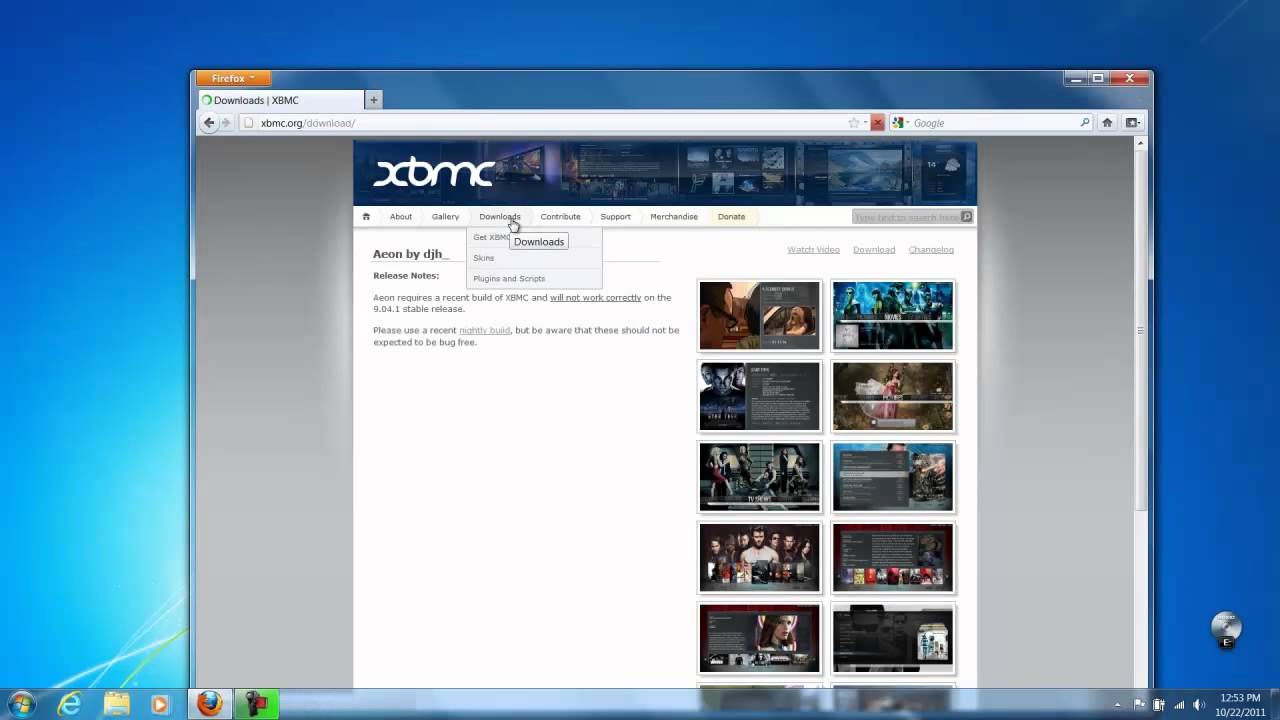Open the top-right skin screenshot thumbnail
This screenshot has height=720, width=1280.
(893, 316)
